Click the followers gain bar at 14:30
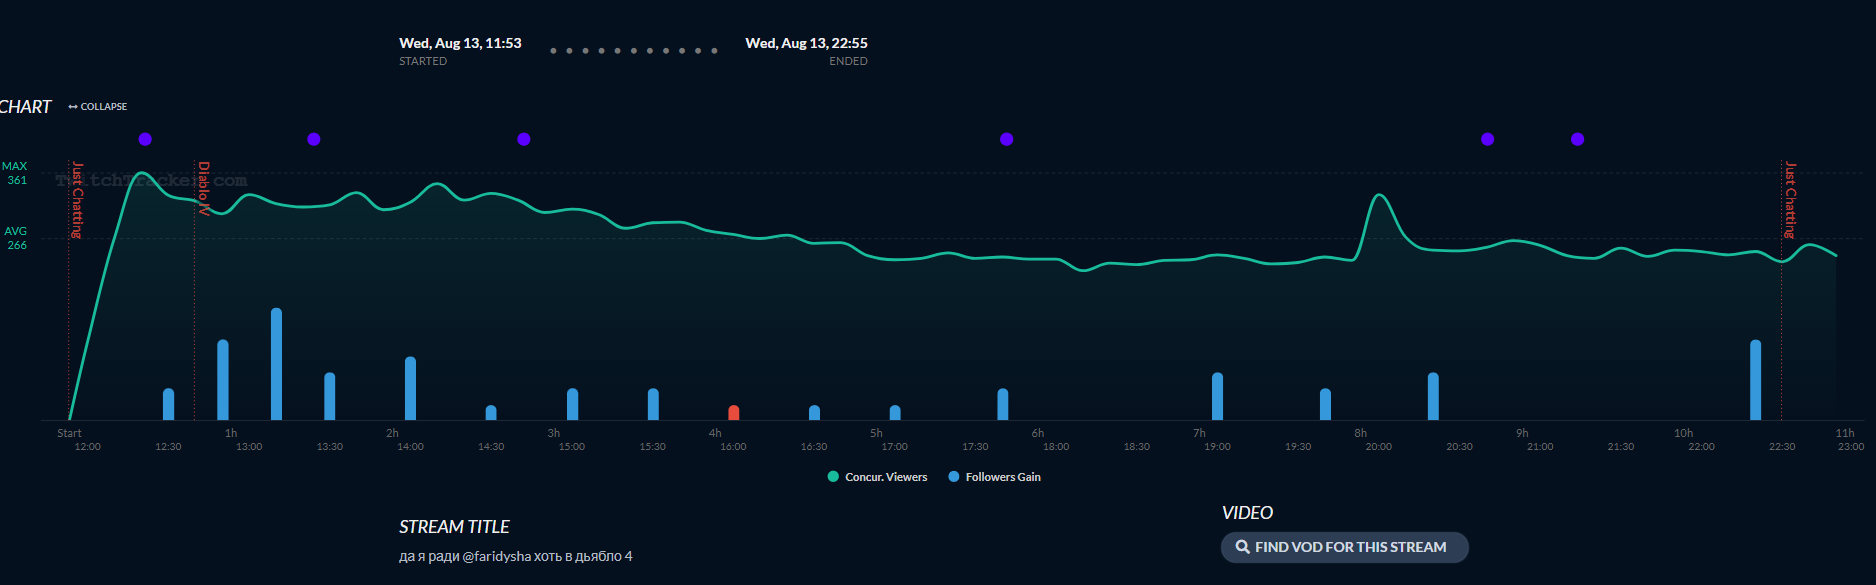This screenshot has width=1876, height=585. (x=491, y=412)
